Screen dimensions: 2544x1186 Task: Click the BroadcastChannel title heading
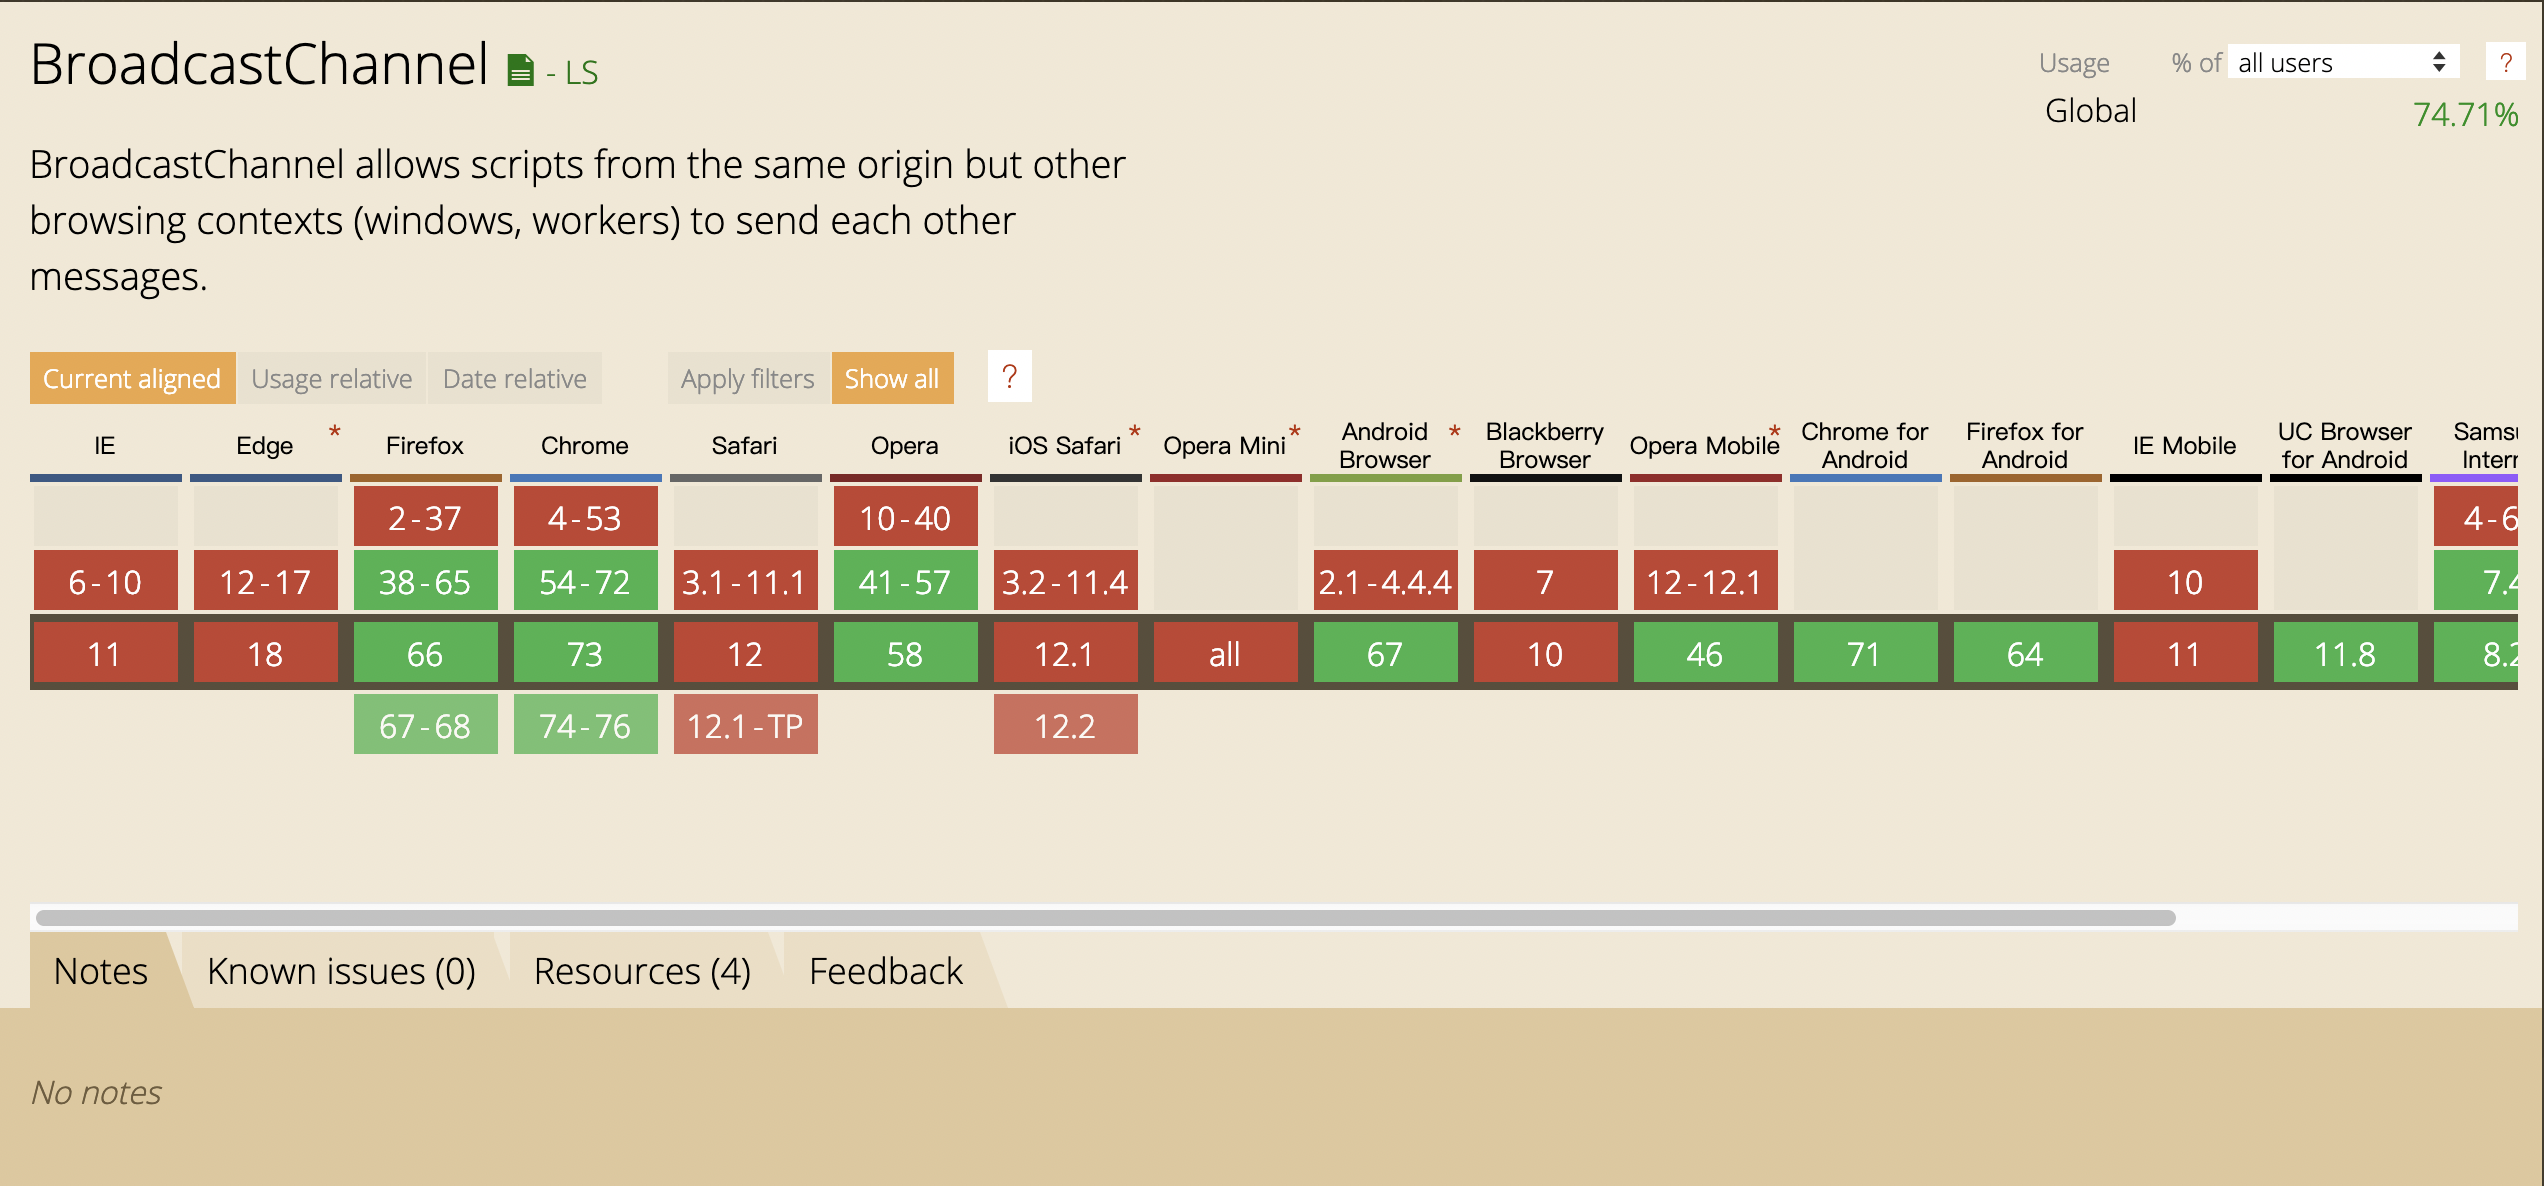pos(259,64)
